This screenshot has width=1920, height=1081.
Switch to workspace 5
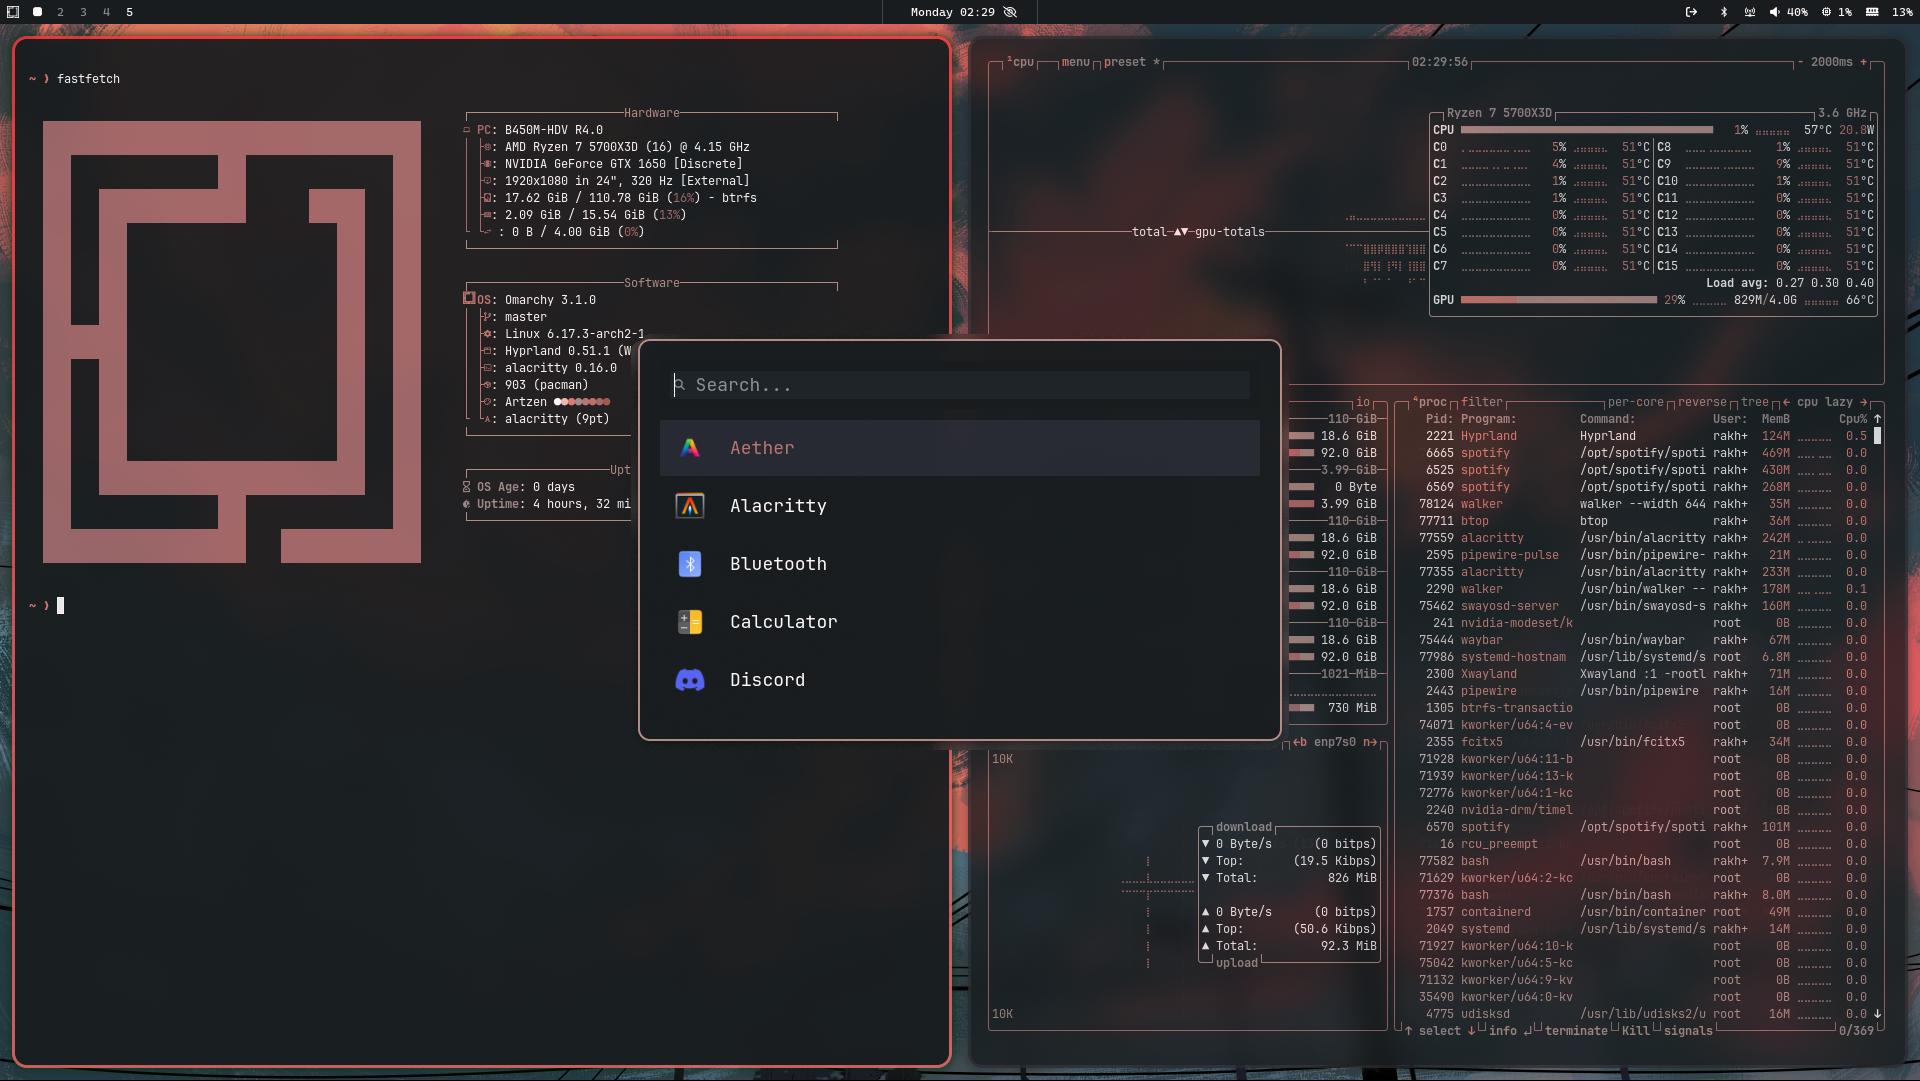[129, 12]
